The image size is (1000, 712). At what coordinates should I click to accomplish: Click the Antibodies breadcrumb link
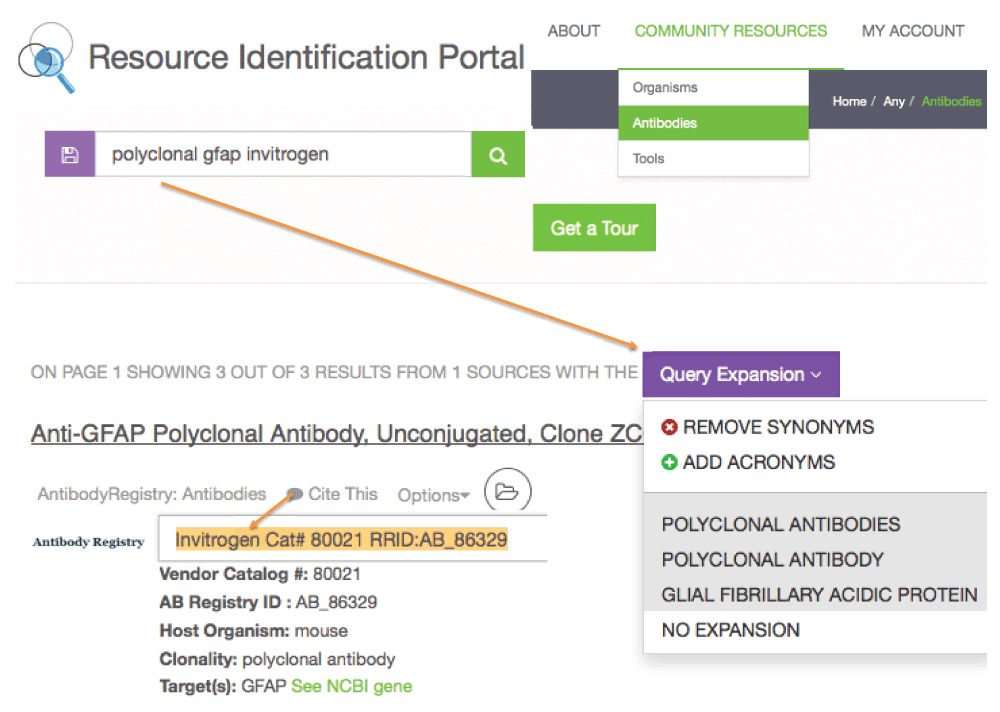click(x=951, y=101)
